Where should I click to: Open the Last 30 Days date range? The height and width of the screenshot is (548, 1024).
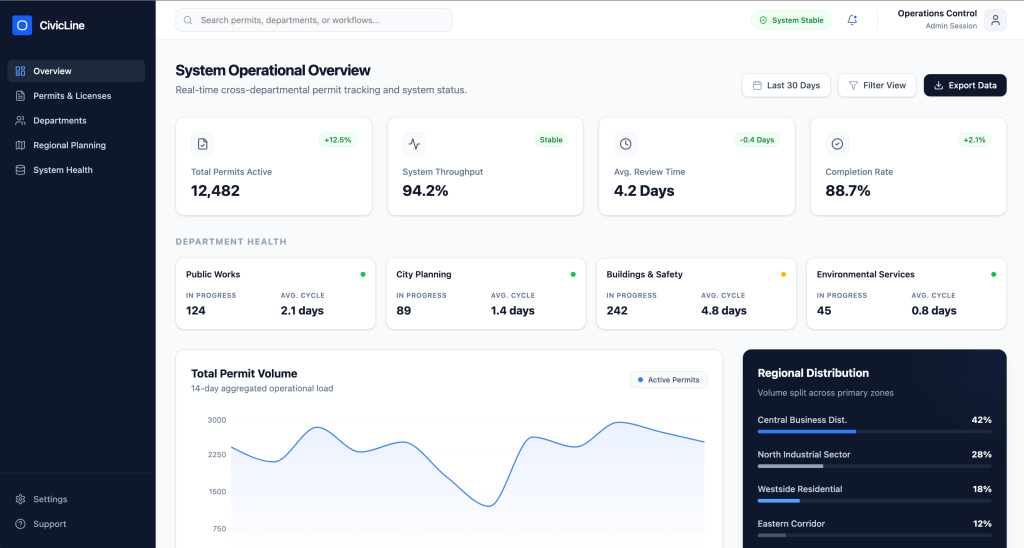click(x=786, y=86)
